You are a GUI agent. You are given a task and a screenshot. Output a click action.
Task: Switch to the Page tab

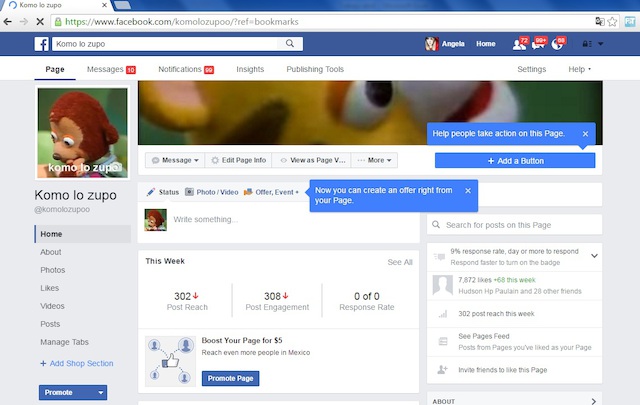pyautogui.click(x=55, y=69)
